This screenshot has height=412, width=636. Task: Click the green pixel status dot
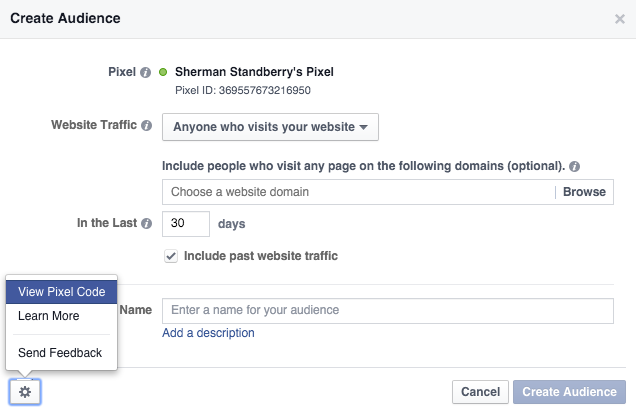[165, 72]
